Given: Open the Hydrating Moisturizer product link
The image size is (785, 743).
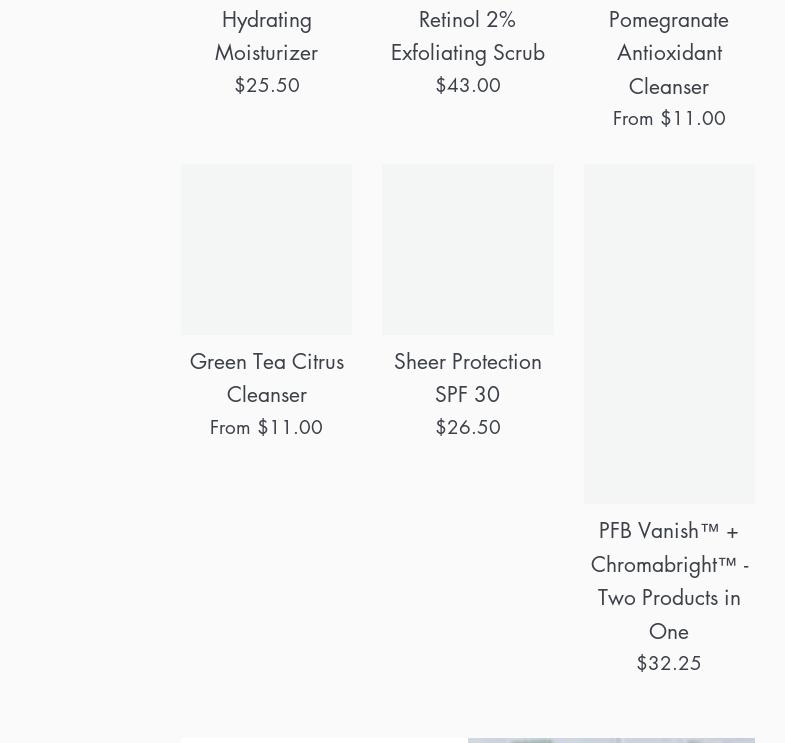Looking at the screenshot, I should coord(266,35).
